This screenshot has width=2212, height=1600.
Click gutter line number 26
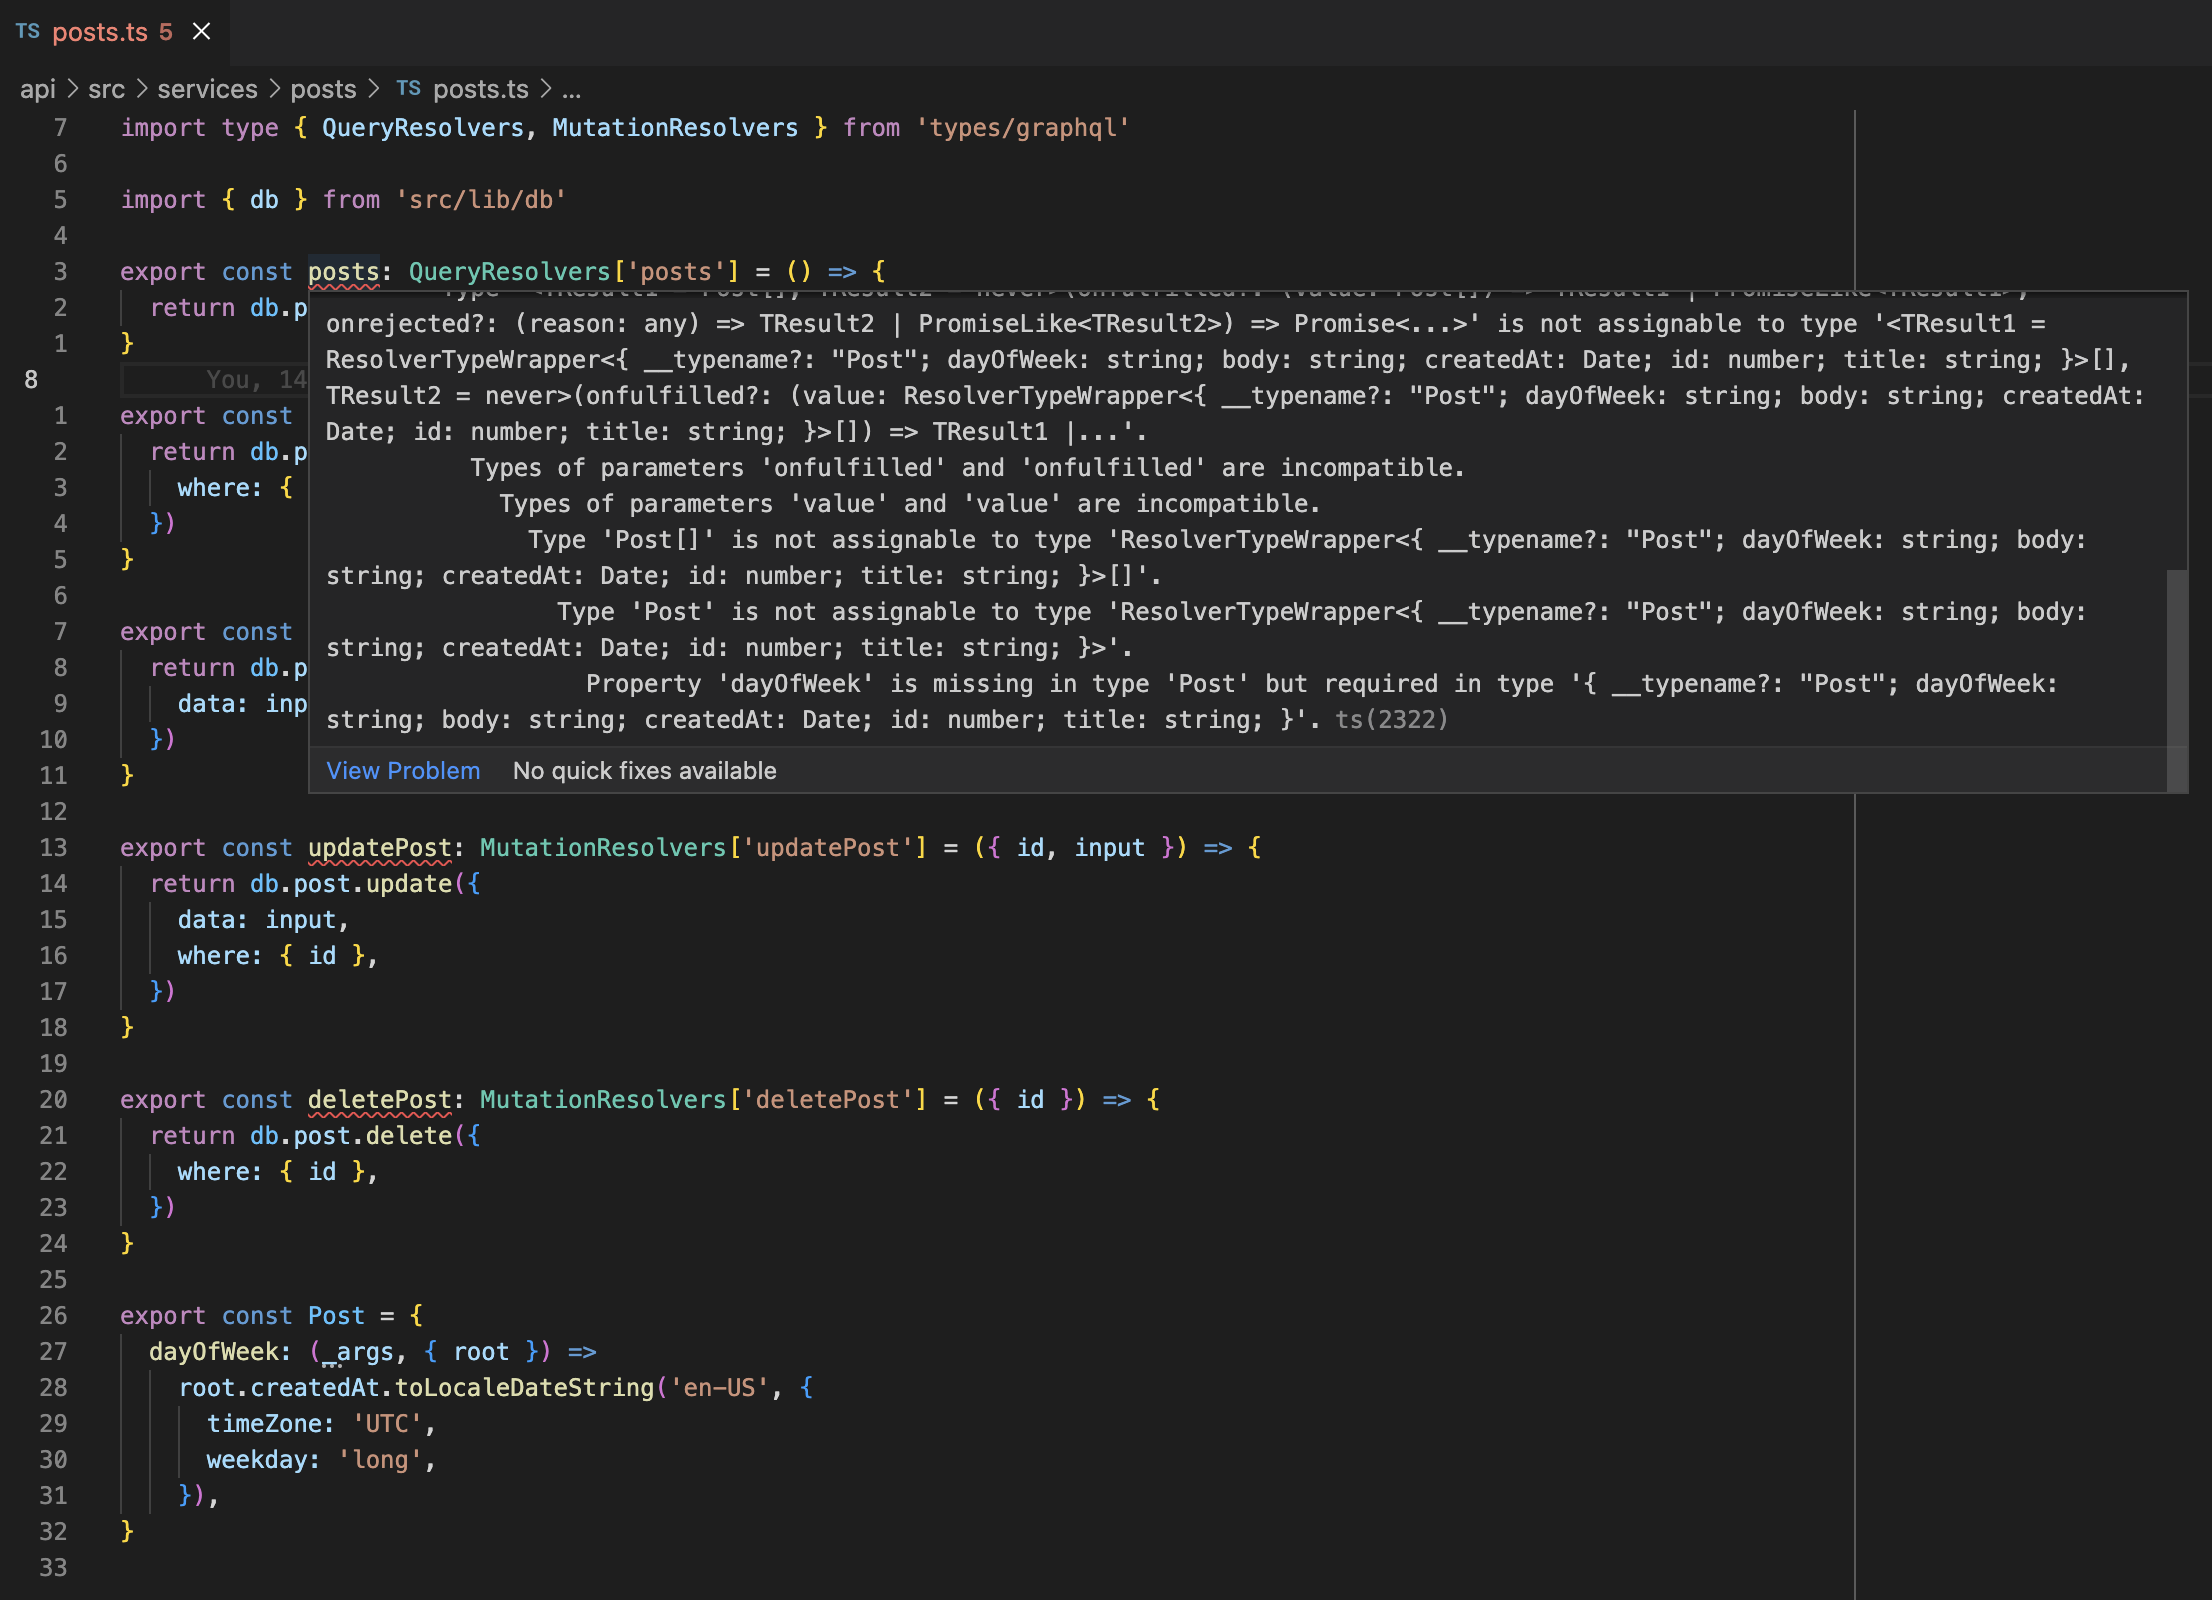53,1316
